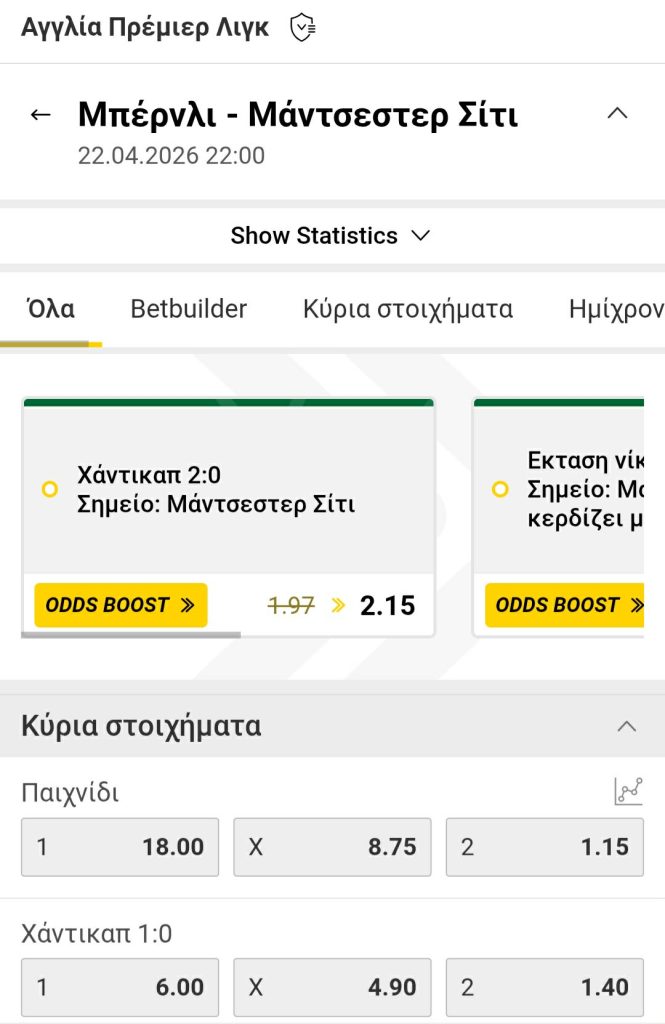
Task: Select Μάντσεστερ Σίτι win at 1.15
Action: [x=545, y=847]
